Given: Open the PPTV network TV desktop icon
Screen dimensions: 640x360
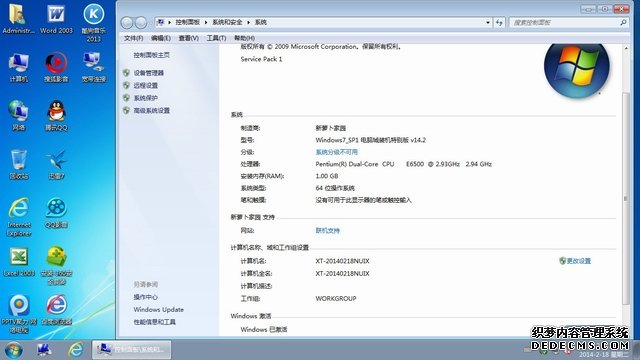Looking at the screenshot, I should click(x=19, y=314).
